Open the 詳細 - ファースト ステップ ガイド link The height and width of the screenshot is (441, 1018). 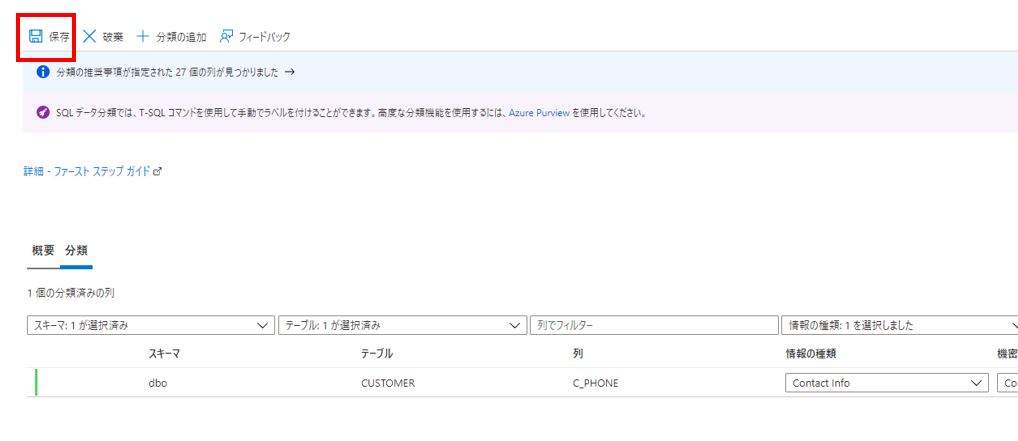86,171
